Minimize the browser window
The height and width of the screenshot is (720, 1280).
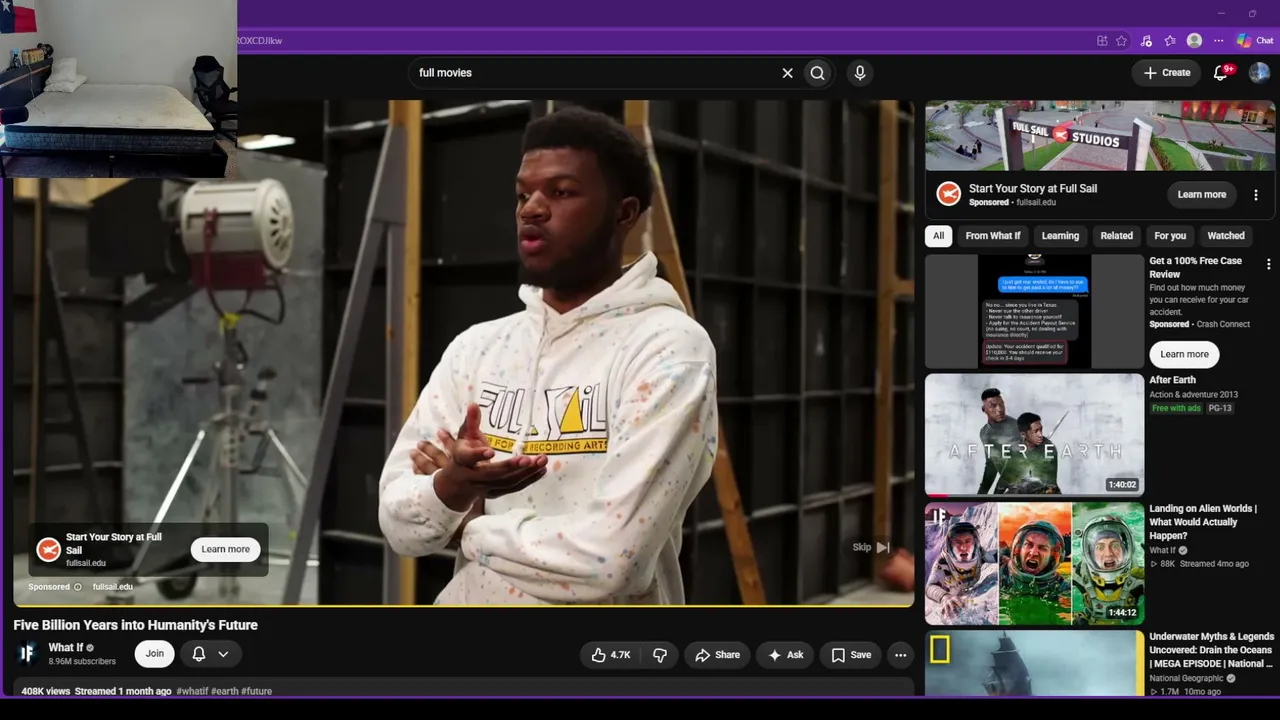(1221, 13)
